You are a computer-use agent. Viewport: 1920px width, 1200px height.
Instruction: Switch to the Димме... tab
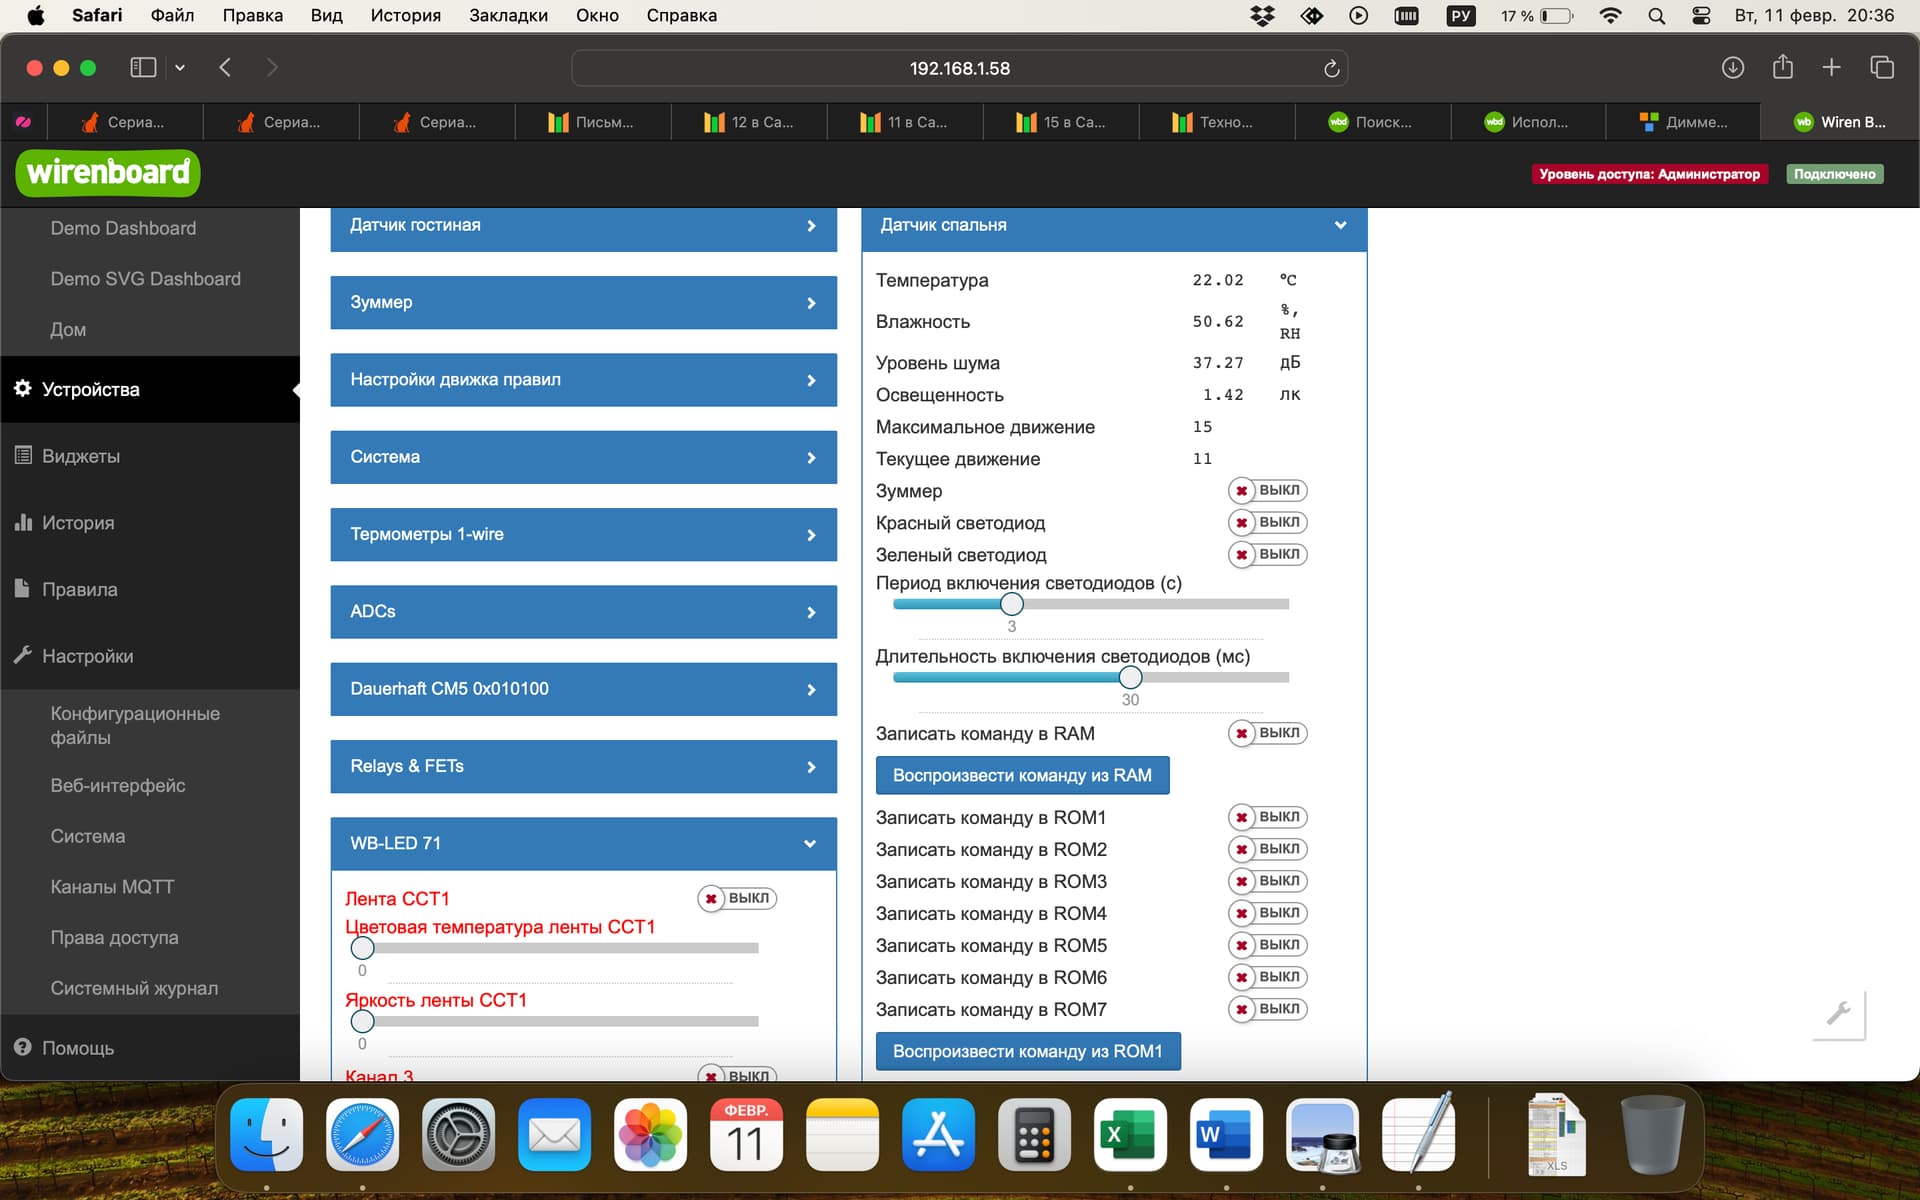pyautogui.click(x=1683, y=122)
